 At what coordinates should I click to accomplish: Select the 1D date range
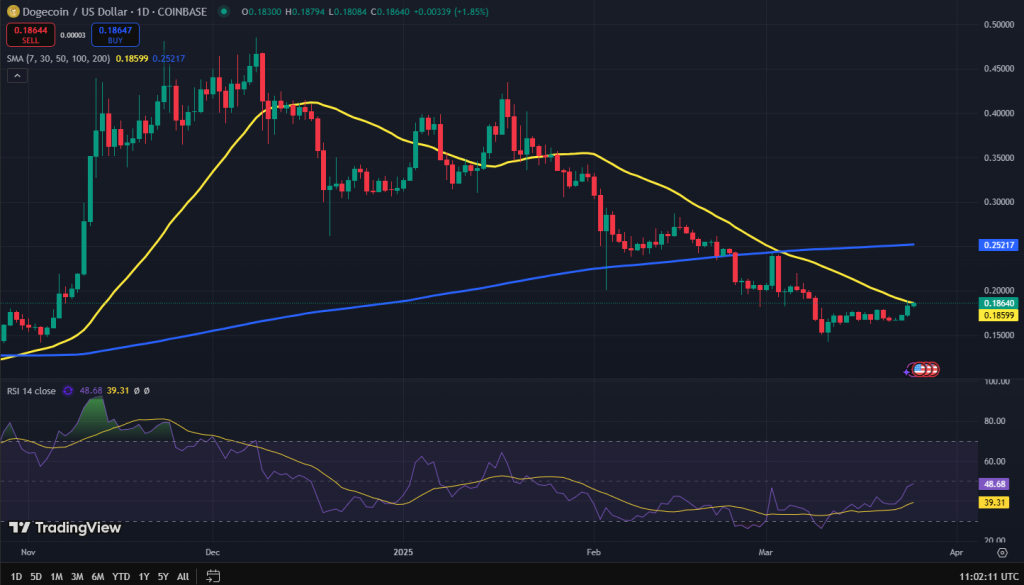point(17,577)
